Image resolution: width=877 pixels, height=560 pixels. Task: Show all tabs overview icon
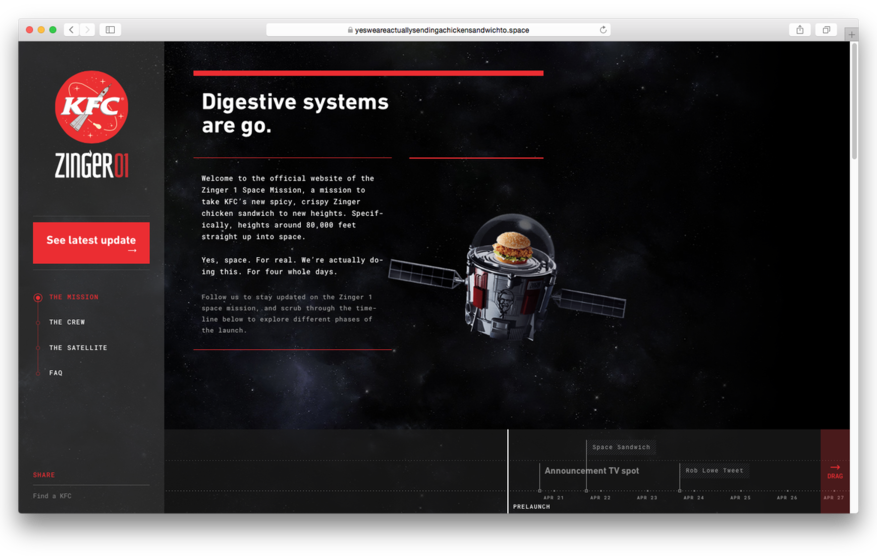(x=826, y=30)
